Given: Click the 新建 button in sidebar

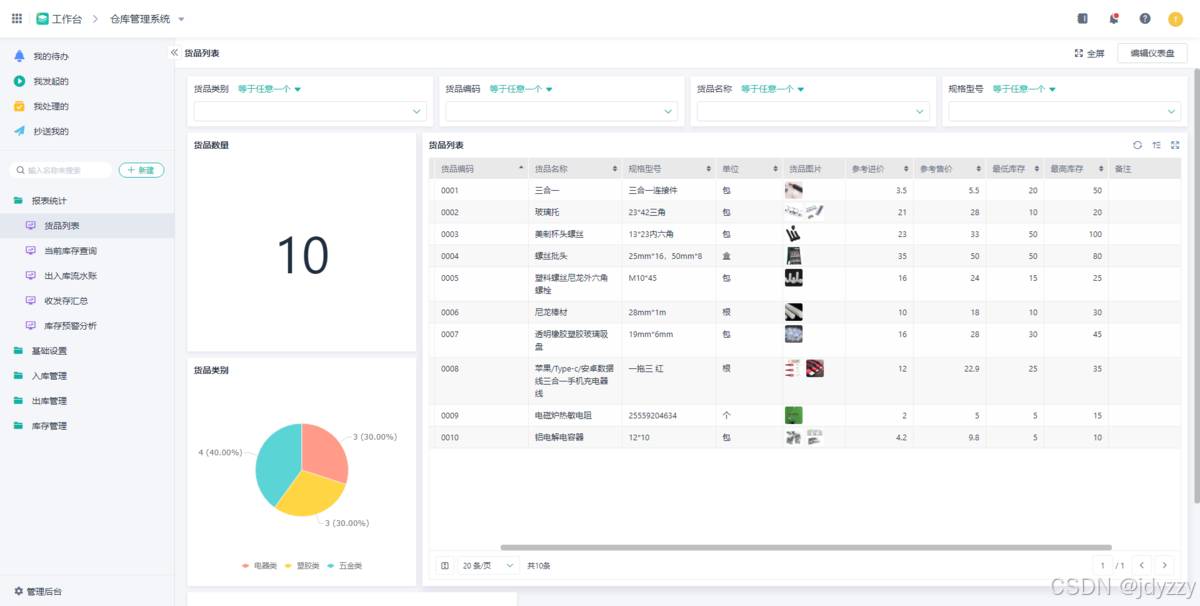Looking at the screenshot, I should 140,170.
